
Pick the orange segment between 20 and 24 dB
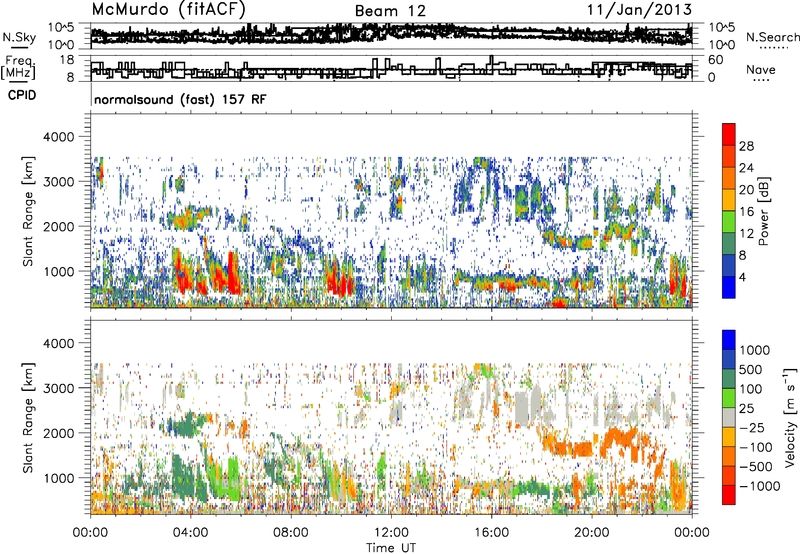pyautogui.click(x=729, y=178)
